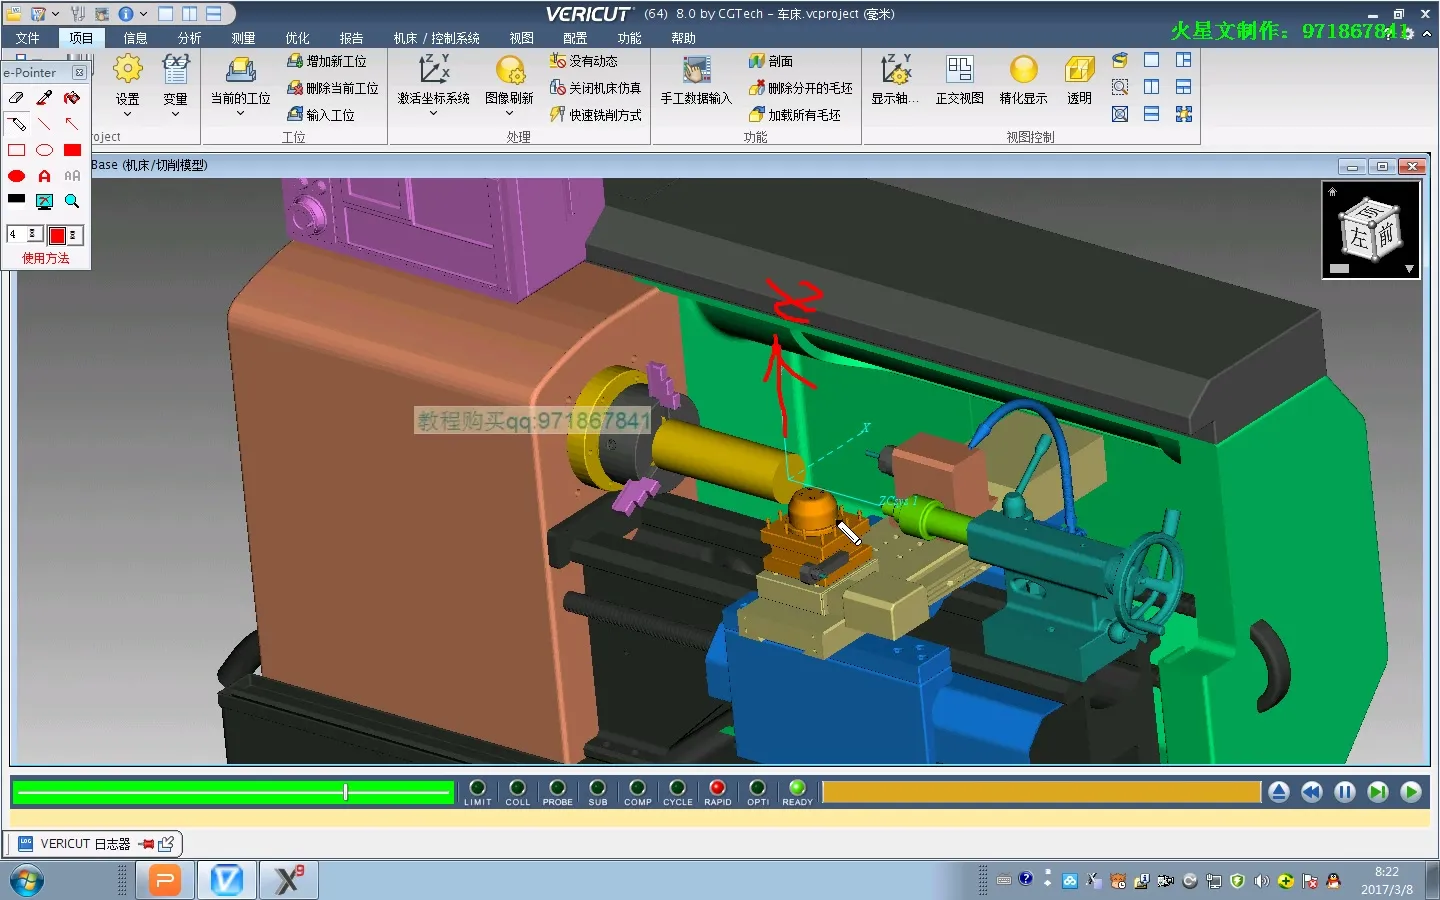Click the 精化显示 sphere icon

click(x=1023, y=71)
